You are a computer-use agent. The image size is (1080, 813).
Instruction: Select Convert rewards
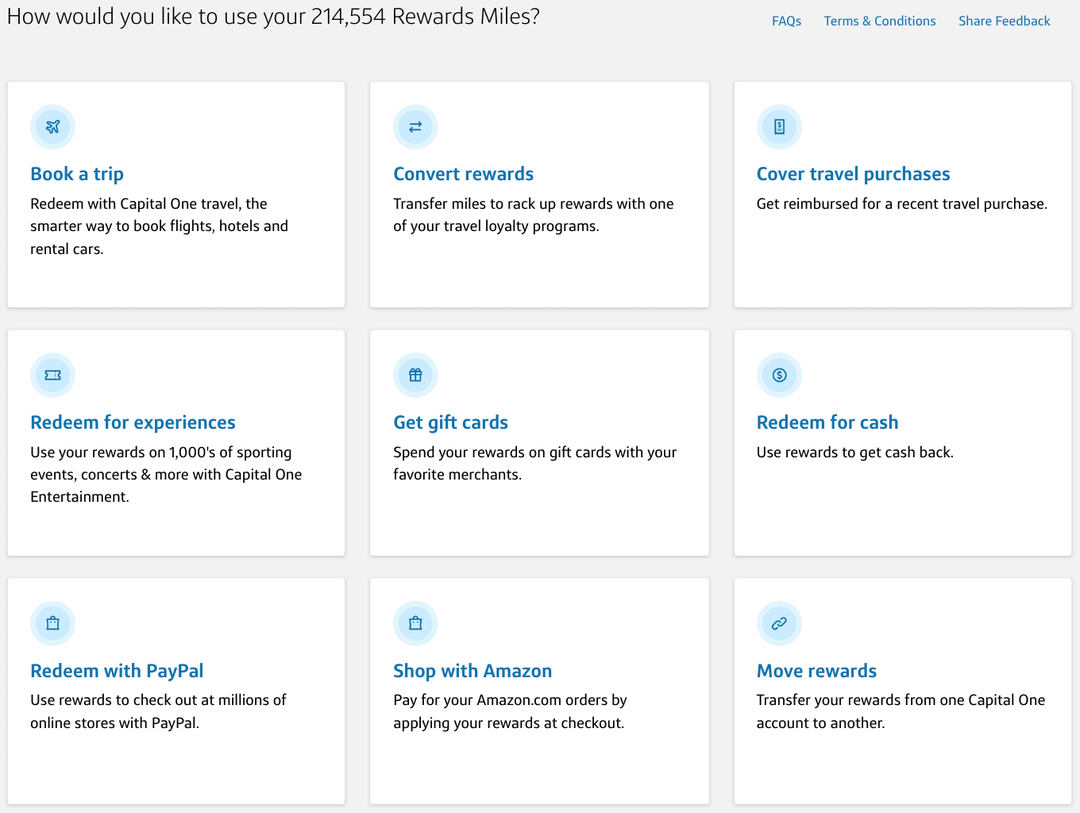click(463, 174)
